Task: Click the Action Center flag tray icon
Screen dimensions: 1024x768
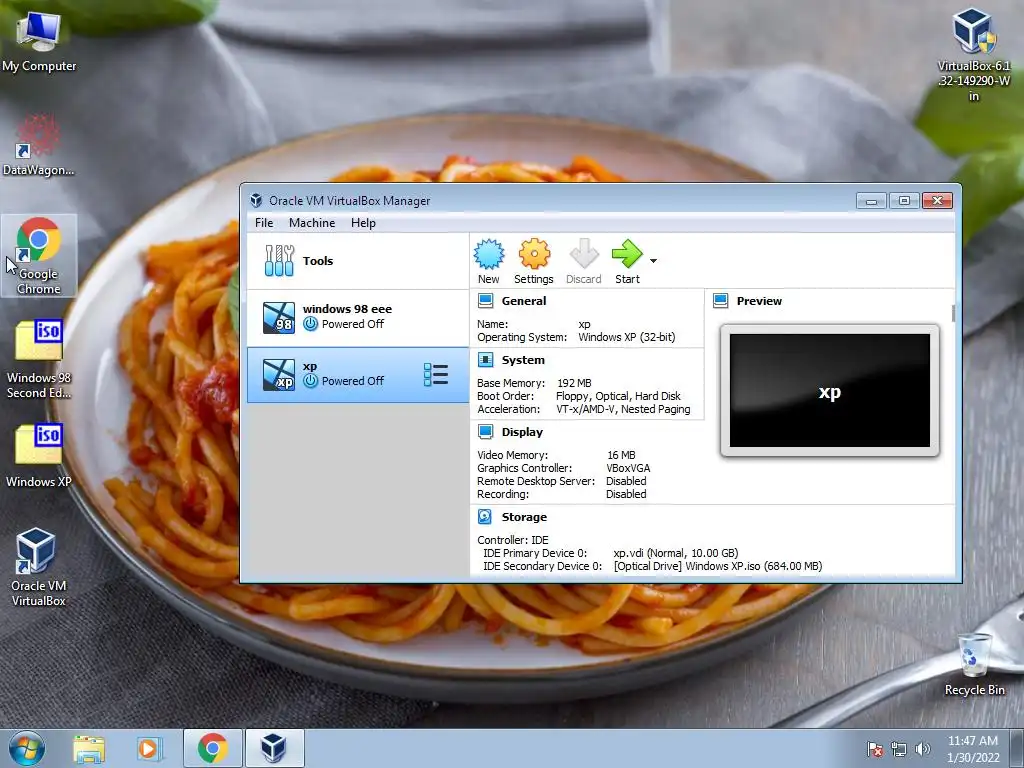Action: coord(874,749)
